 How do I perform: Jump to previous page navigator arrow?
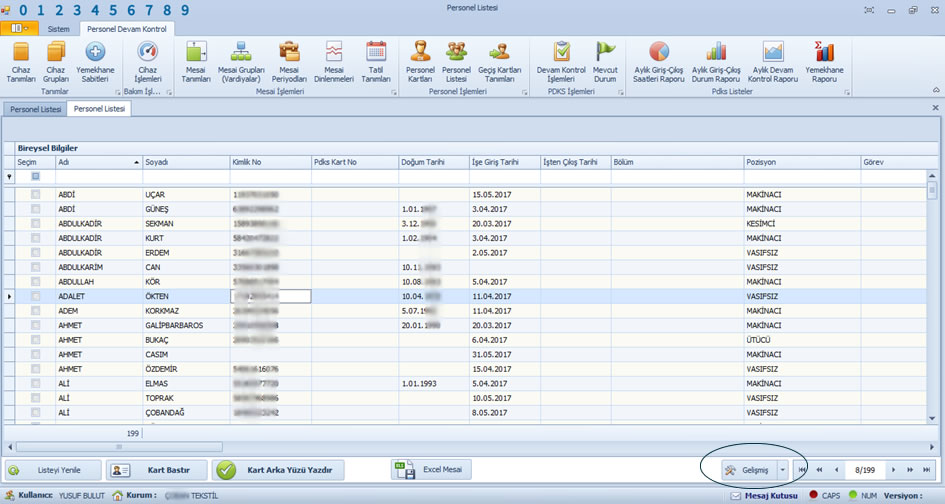819,470
